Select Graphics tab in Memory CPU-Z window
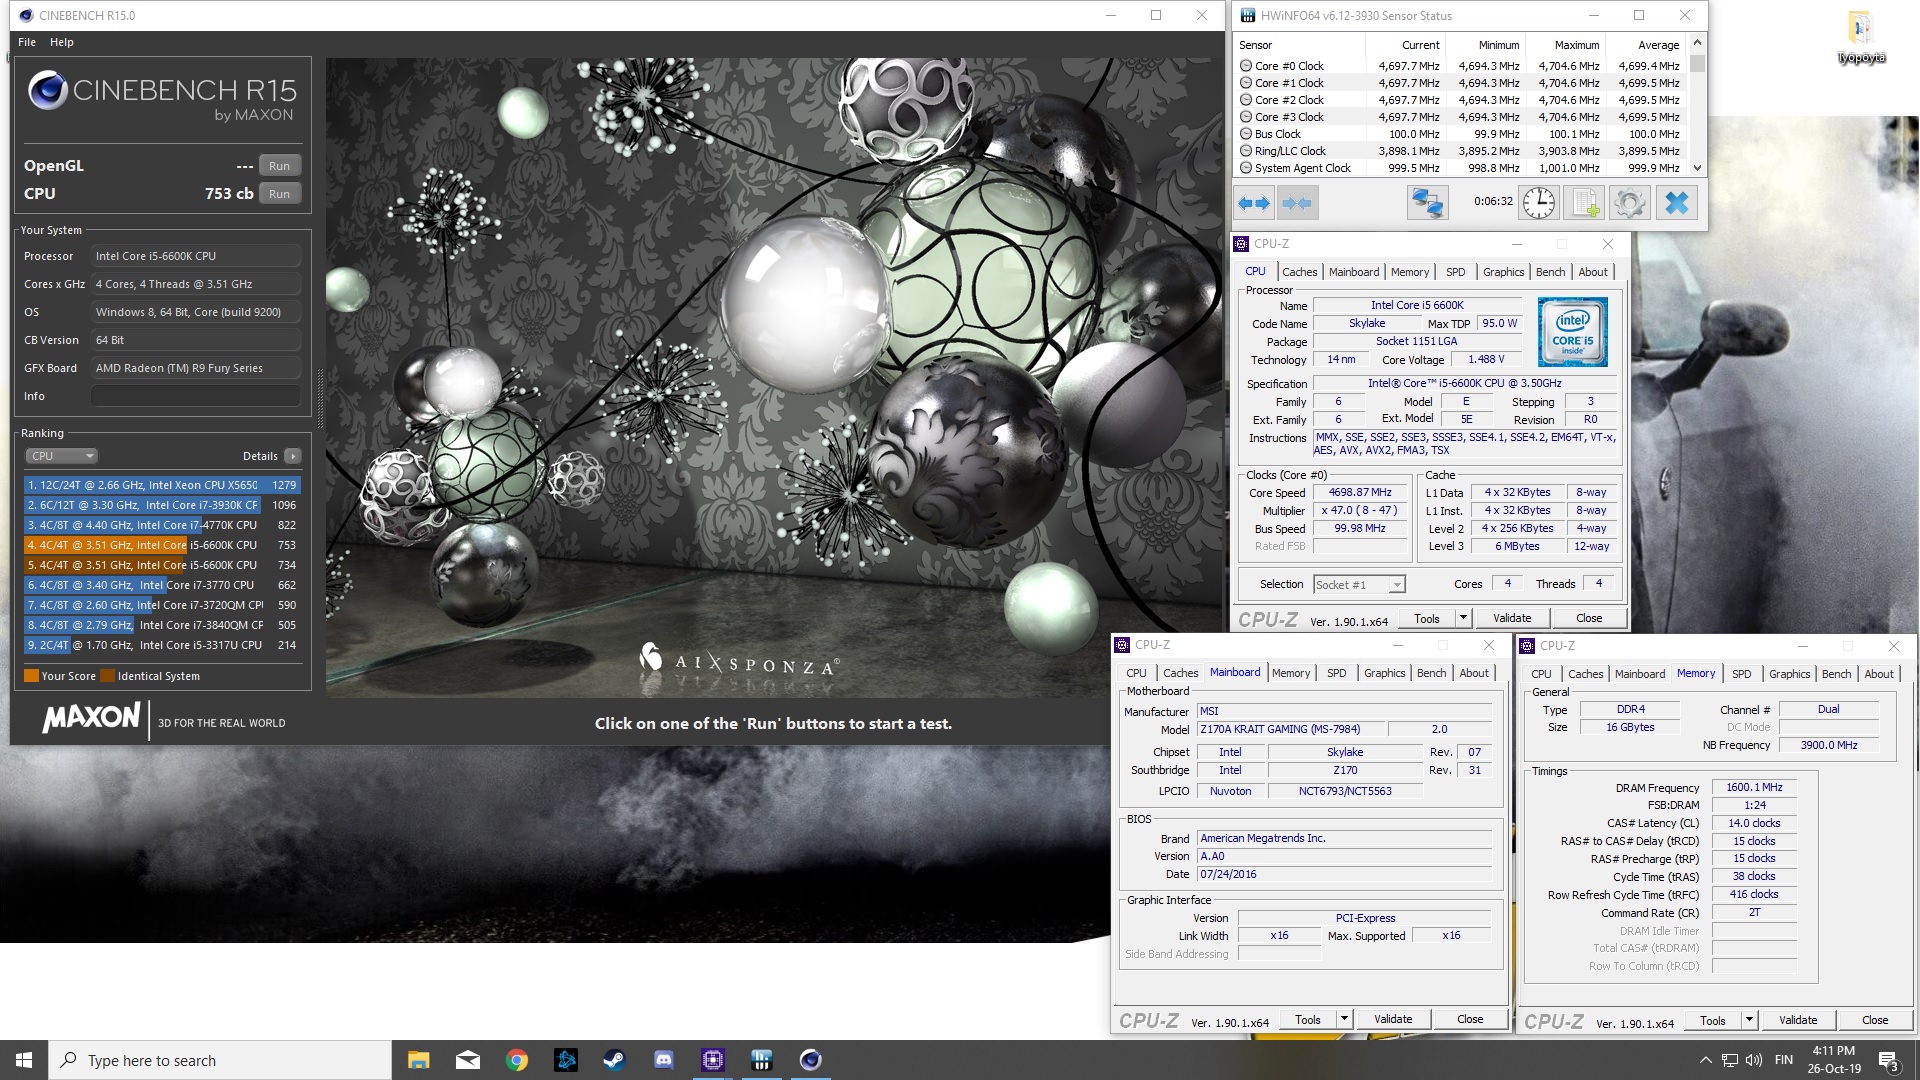Screen dimensions: 1920x1080 coord(1789,674)
